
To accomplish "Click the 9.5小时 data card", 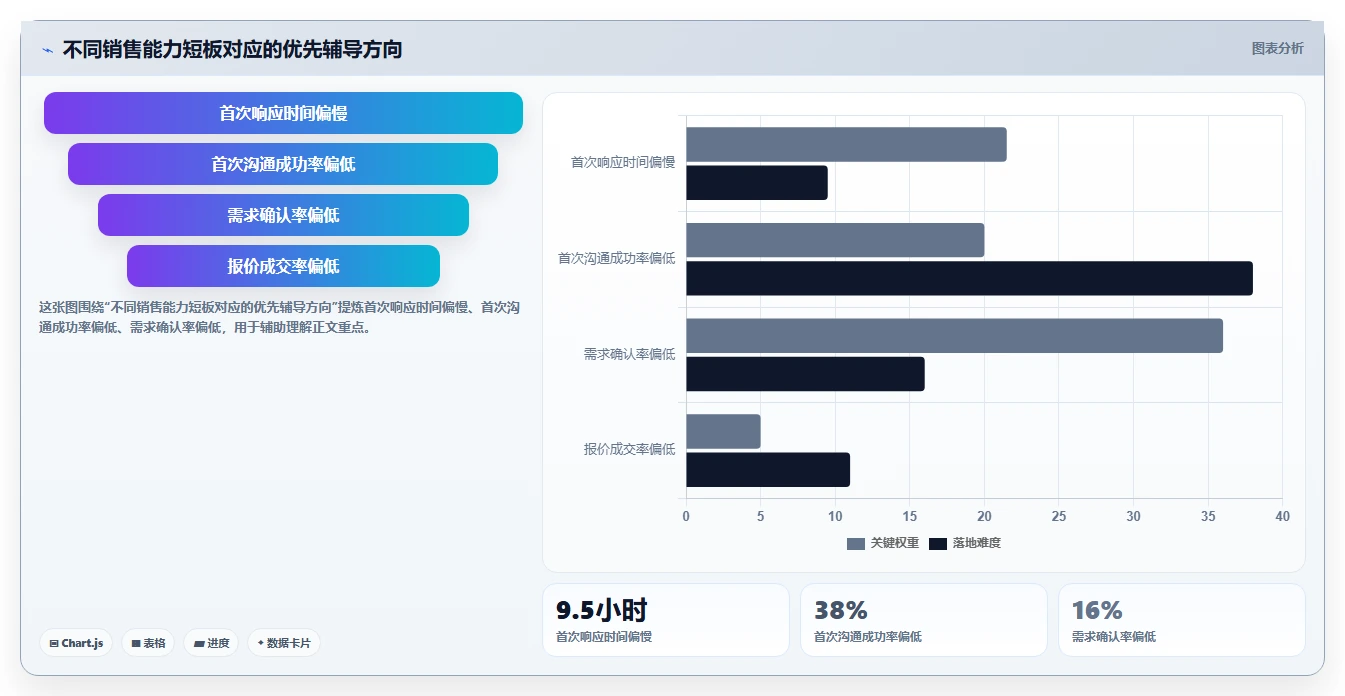I will 666,620.
